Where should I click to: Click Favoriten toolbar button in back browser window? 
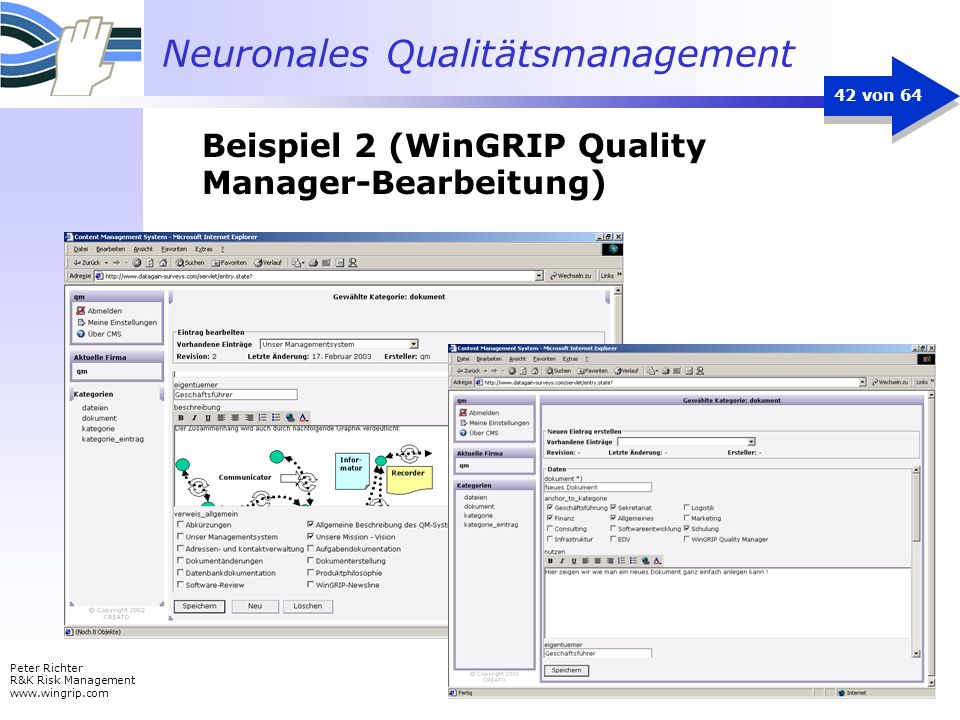pyautogui.click(x=229, y=263)
